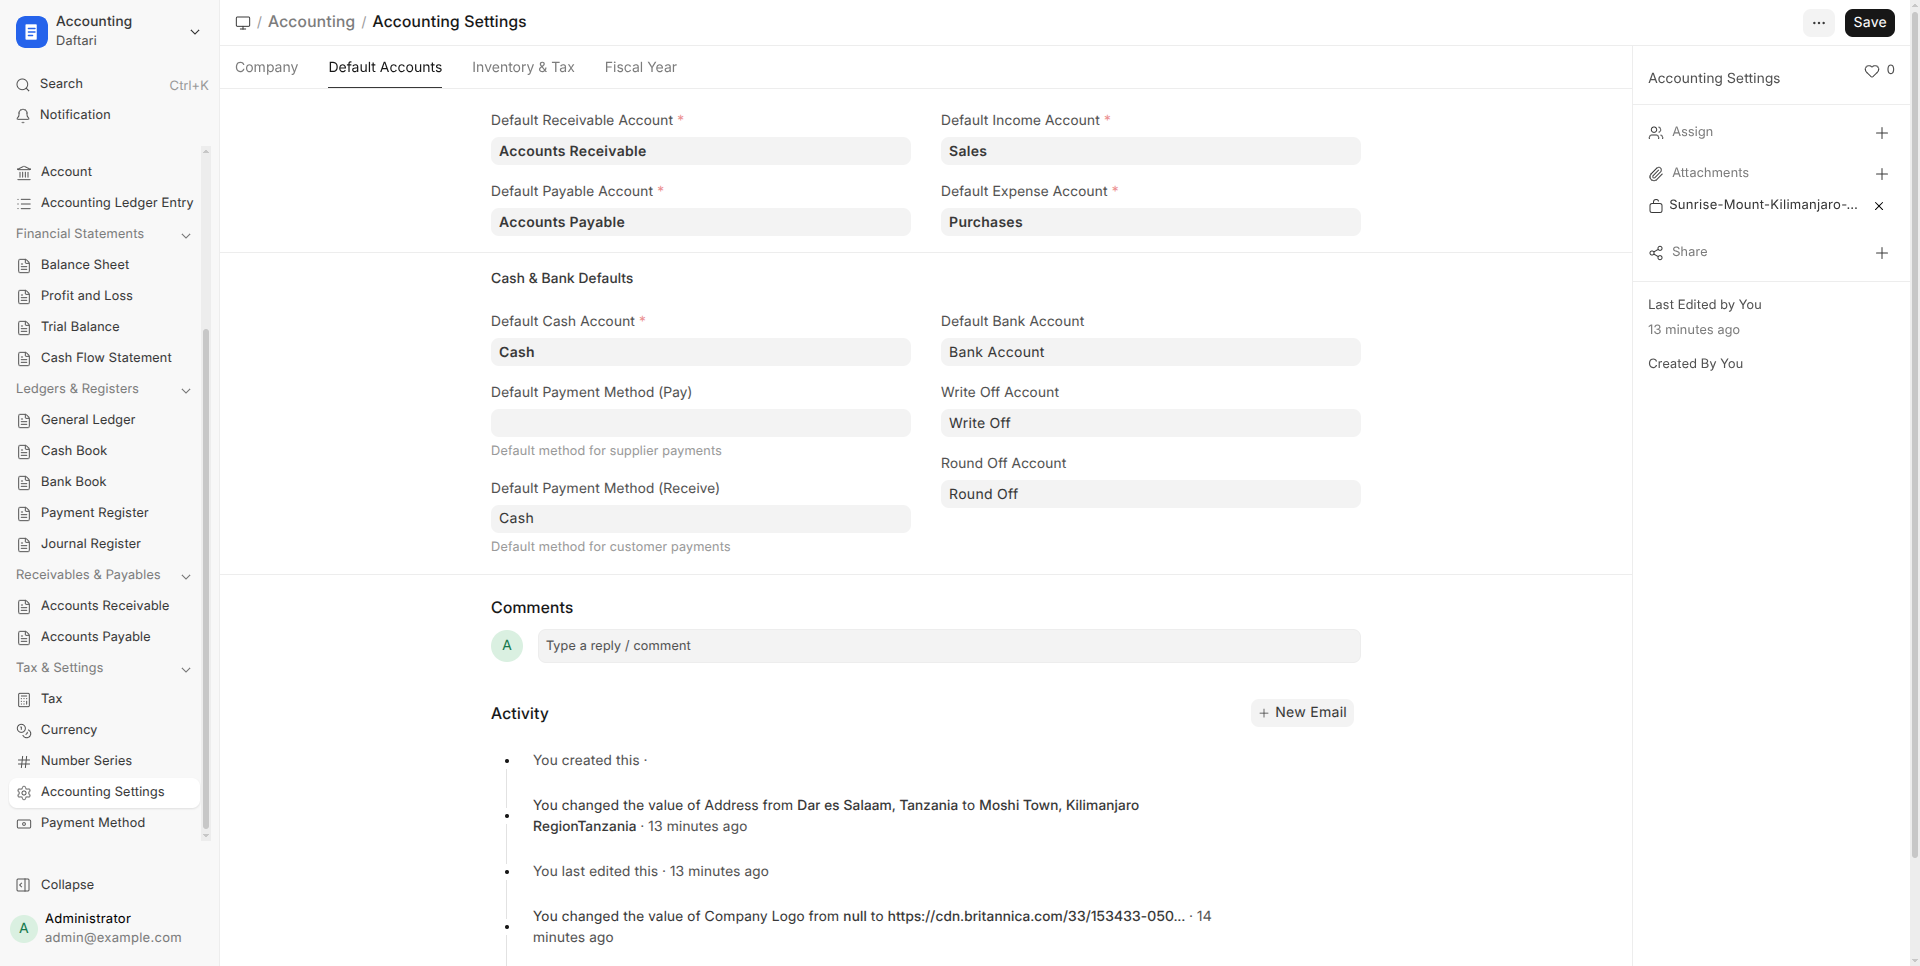Open the Notification bell icon
The width and height of the screenshot is (1920, 966).
click(23, 116)
